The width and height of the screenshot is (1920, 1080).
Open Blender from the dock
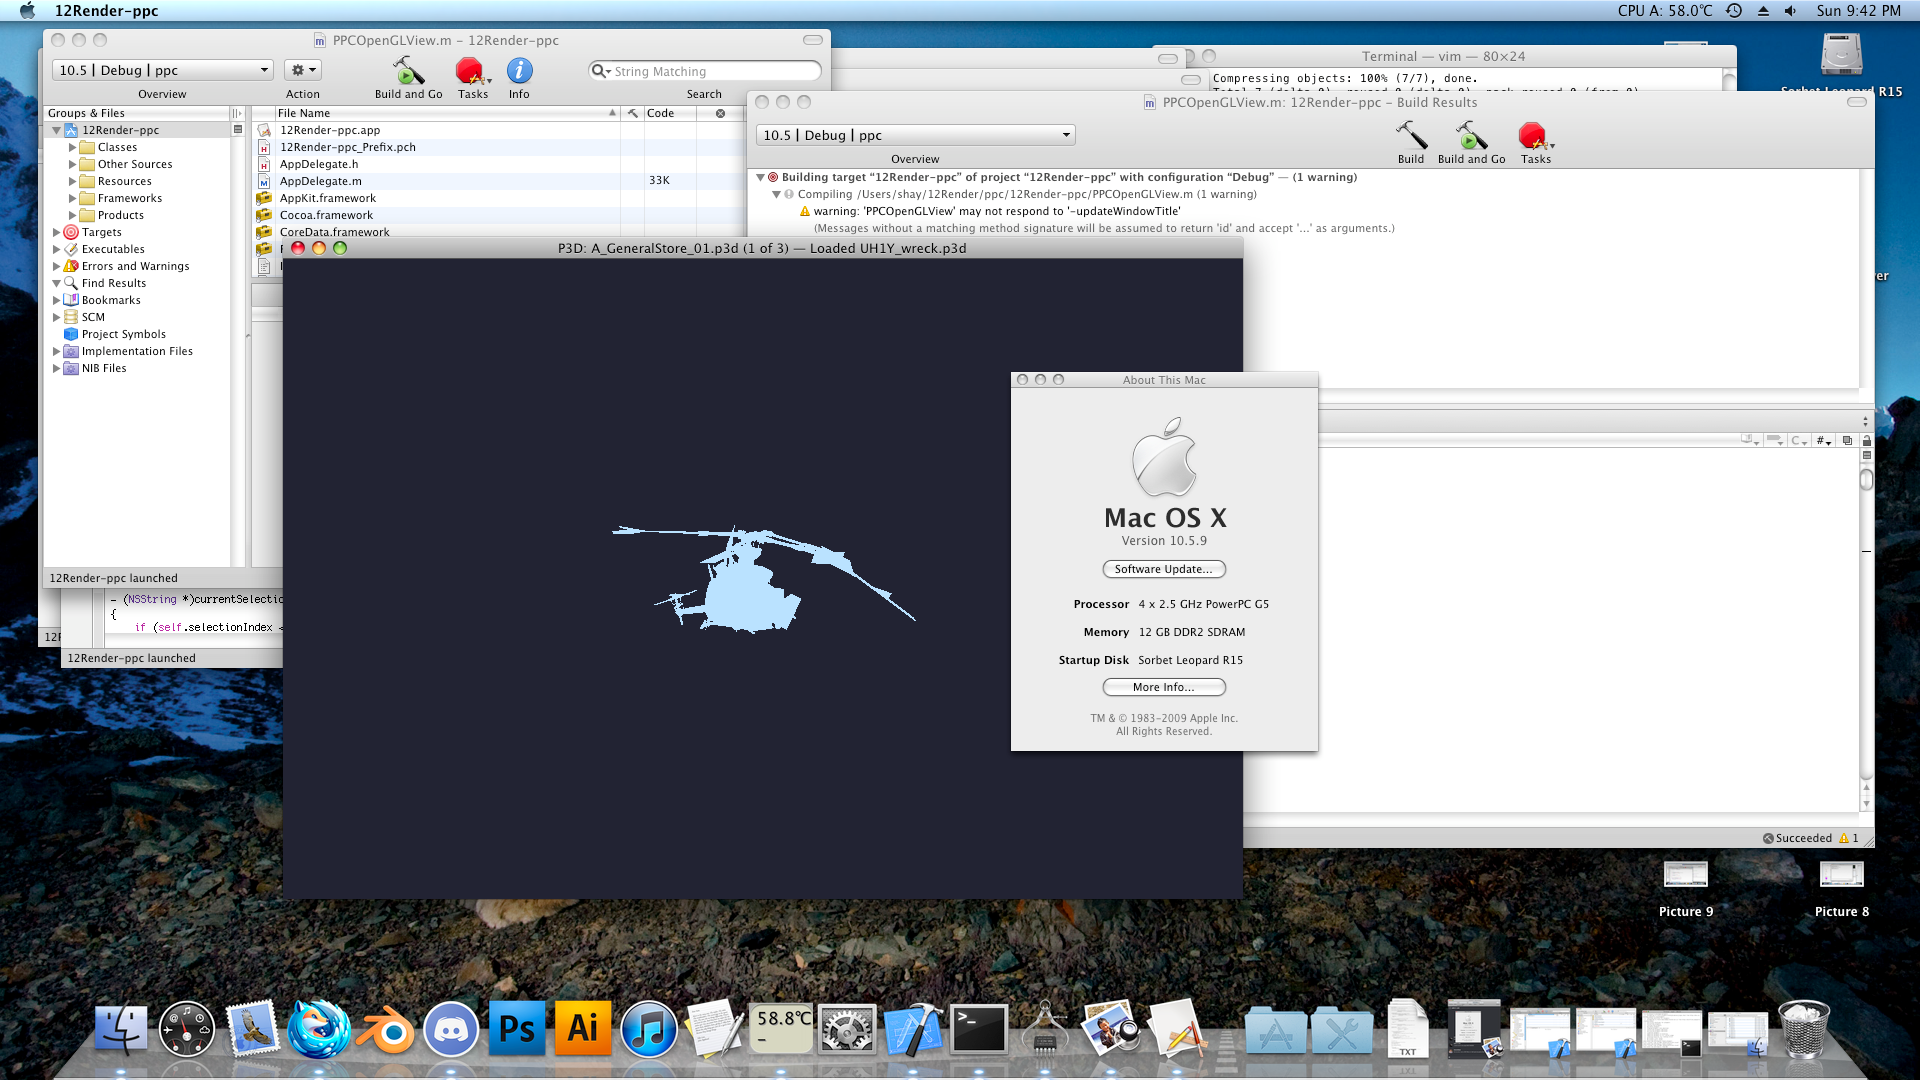[385, 1029]
